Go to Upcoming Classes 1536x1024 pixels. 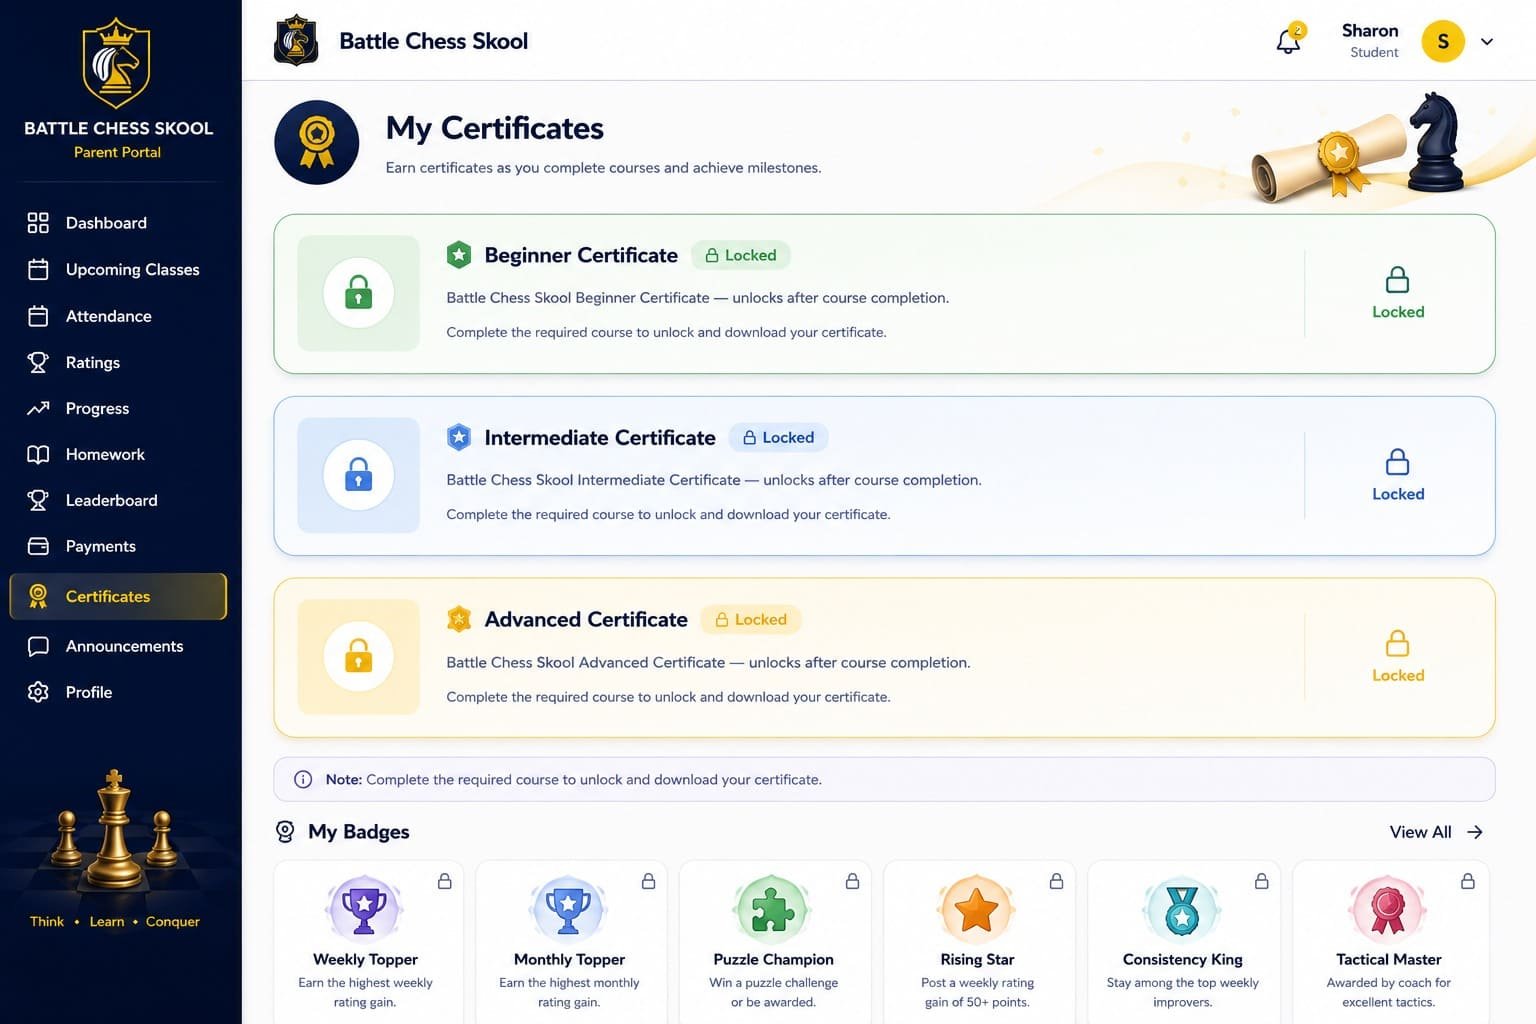pyautogui.click(x=118, y=269)
